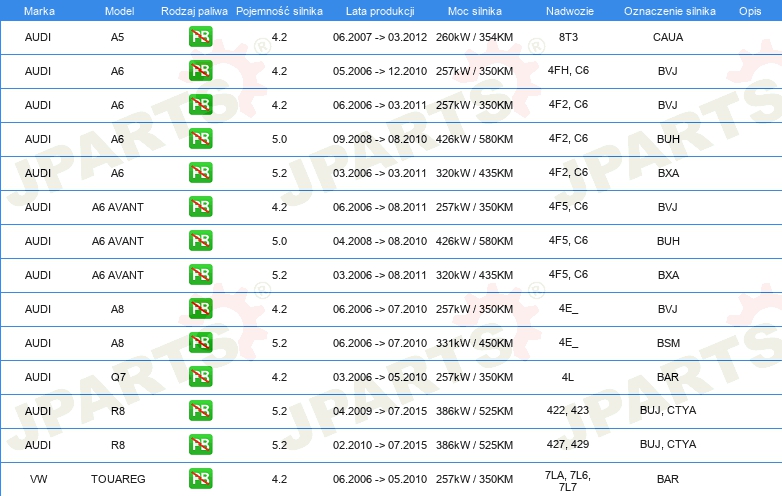Click the fuel icon in the Audi A8 5.2 row
This screenshot has height=496, width=782.
[x=200, y=343]
